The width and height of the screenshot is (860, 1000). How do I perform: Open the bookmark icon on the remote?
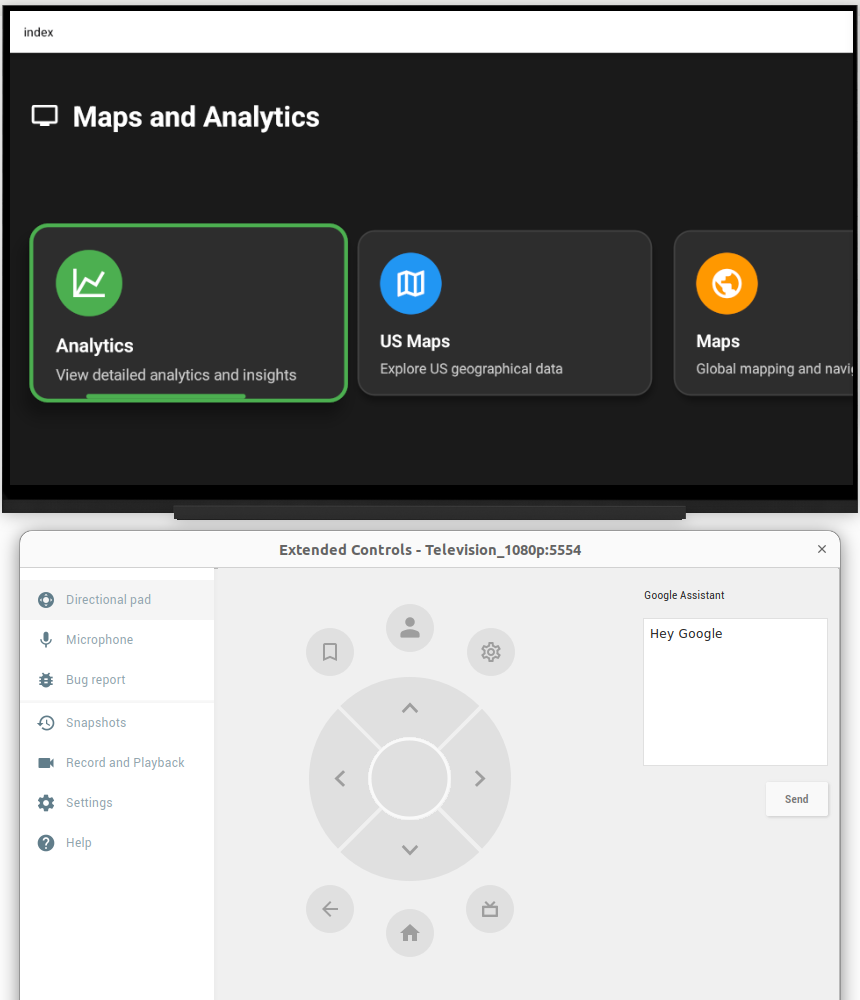tap(330, 651)
